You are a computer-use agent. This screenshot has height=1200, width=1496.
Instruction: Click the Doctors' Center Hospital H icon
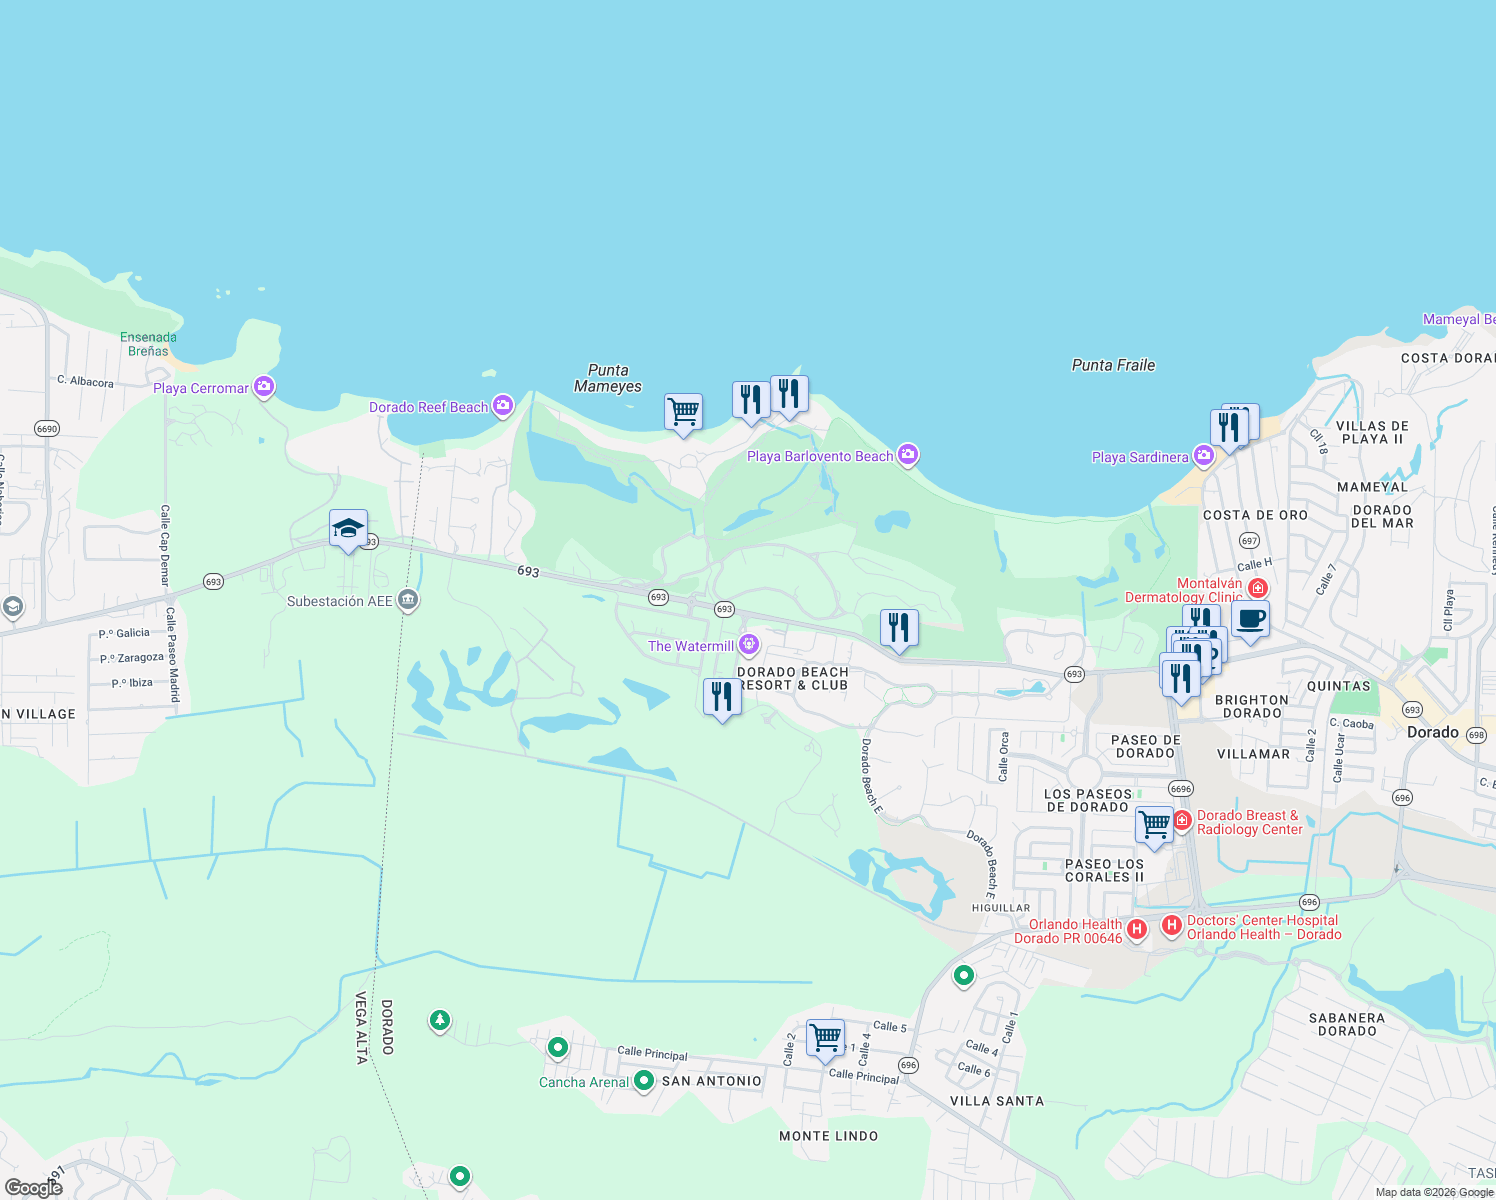tap(1172, 926)
